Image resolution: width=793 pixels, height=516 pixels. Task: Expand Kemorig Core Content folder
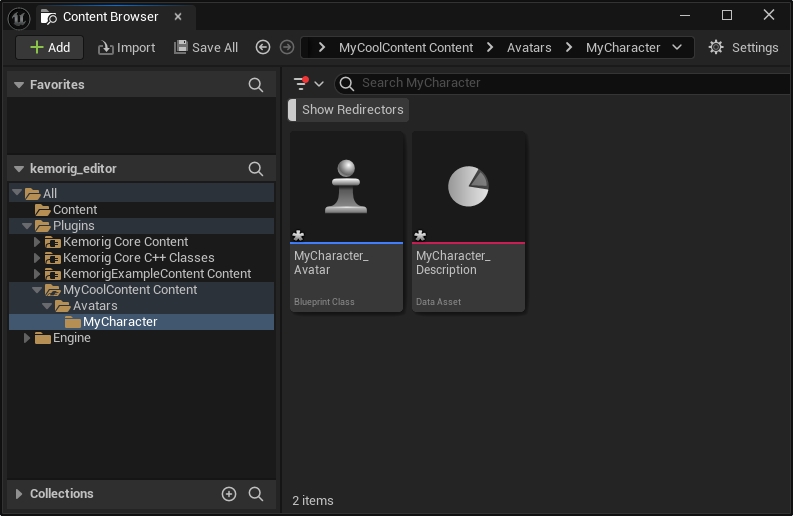(37, 242)
